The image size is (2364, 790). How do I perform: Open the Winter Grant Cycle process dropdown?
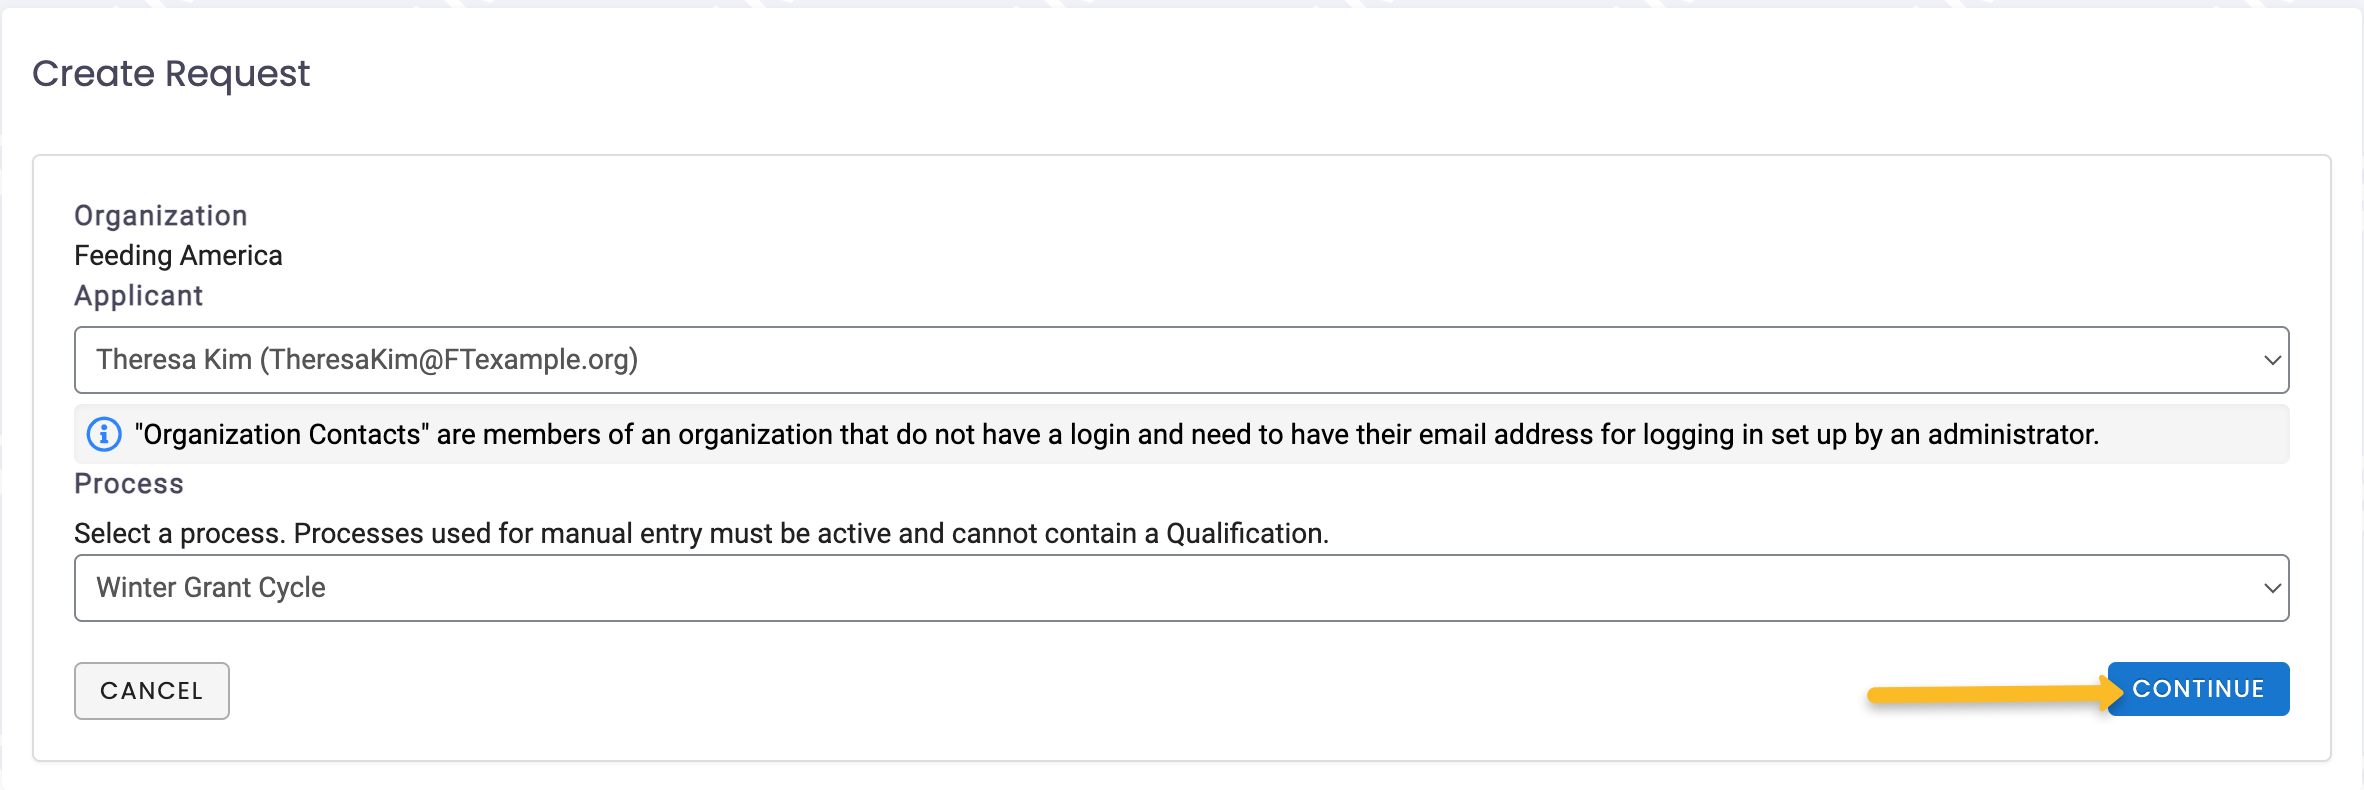tap(1181, 588)
